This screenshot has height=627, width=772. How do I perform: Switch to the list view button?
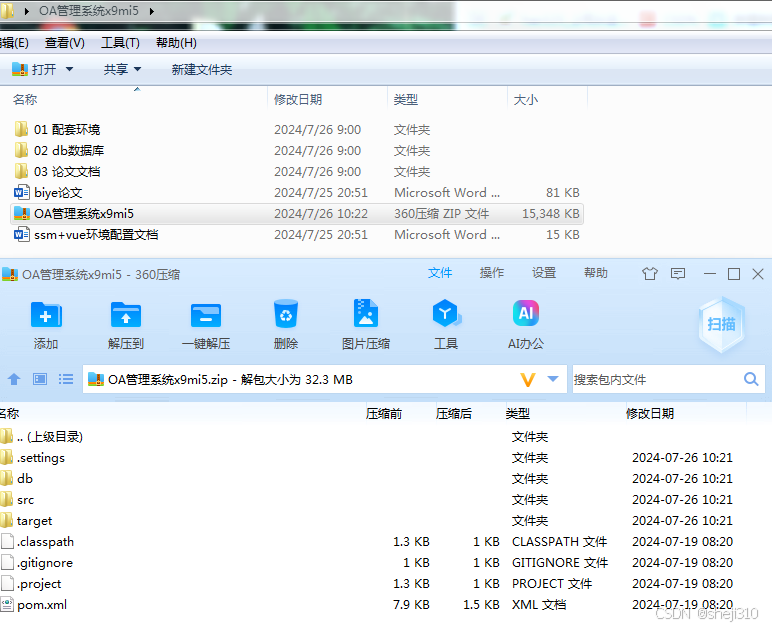[66, 379]
